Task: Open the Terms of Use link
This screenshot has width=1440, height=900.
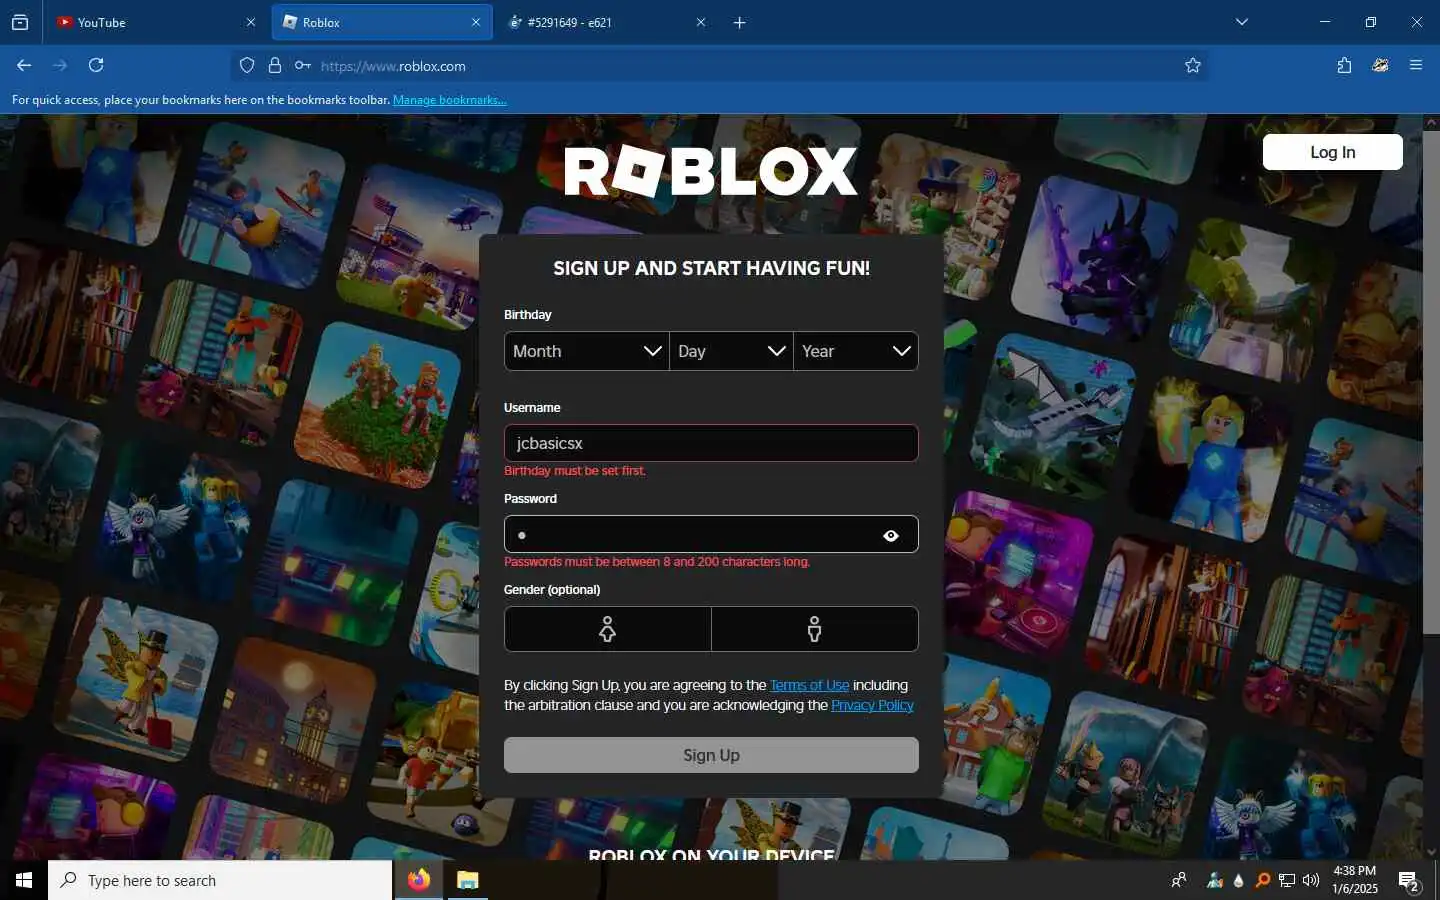Action: click(809, 685)
